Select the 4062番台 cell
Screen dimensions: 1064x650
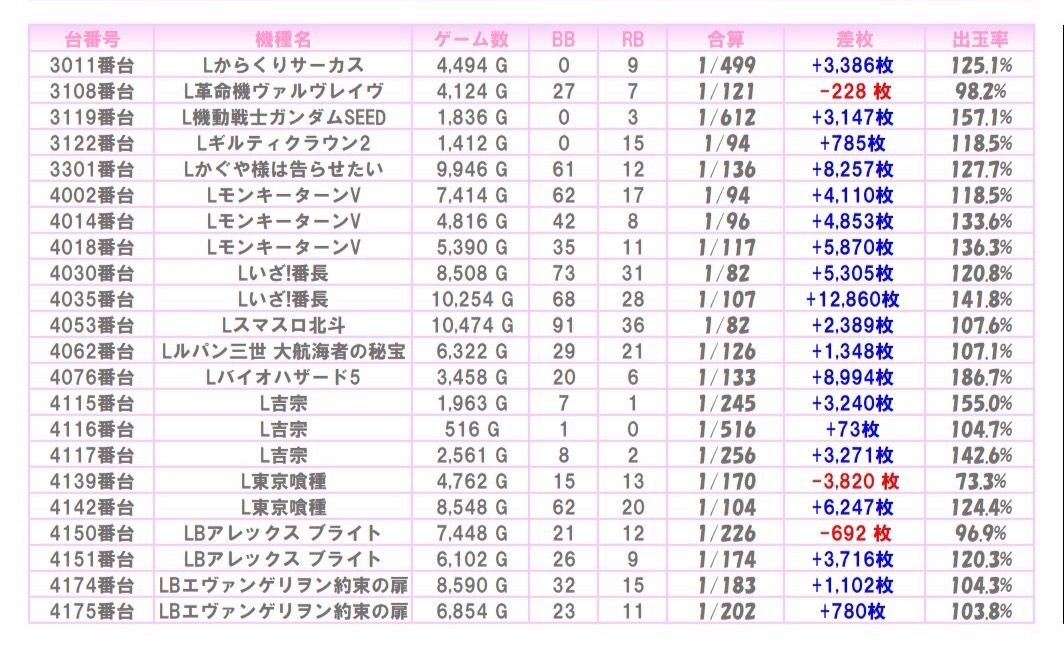(x=92, y=351)
